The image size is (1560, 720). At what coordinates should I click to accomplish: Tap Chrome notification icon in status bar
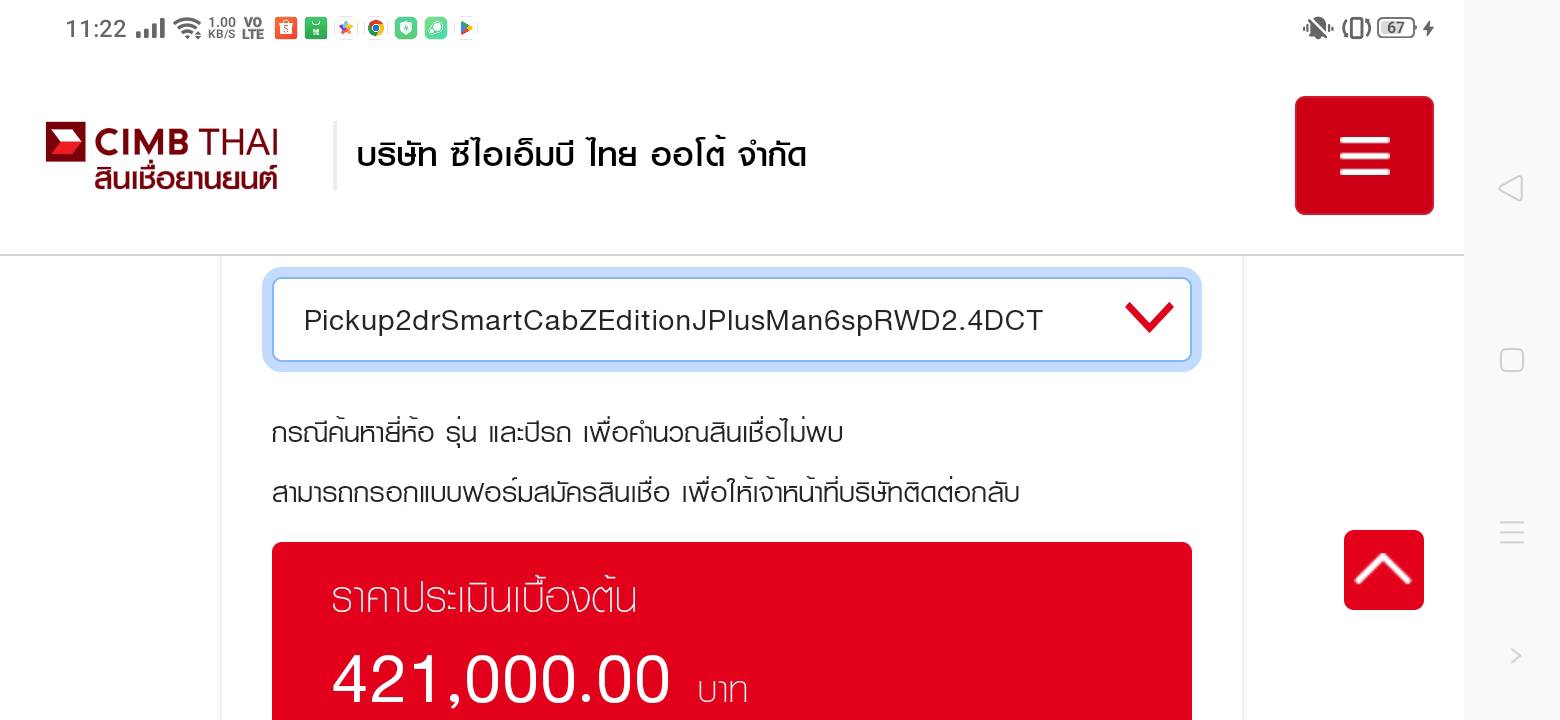click(376, 29)
